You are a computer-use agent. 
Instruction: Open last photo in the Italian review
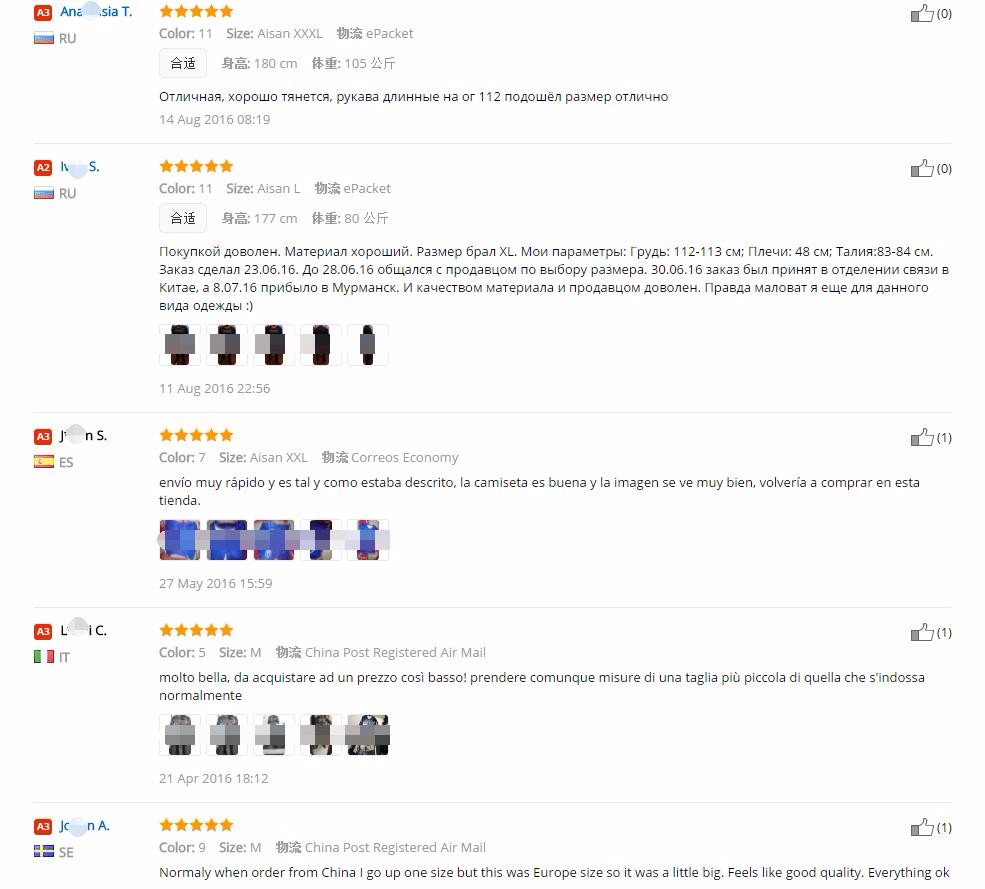tap(367, 734)
